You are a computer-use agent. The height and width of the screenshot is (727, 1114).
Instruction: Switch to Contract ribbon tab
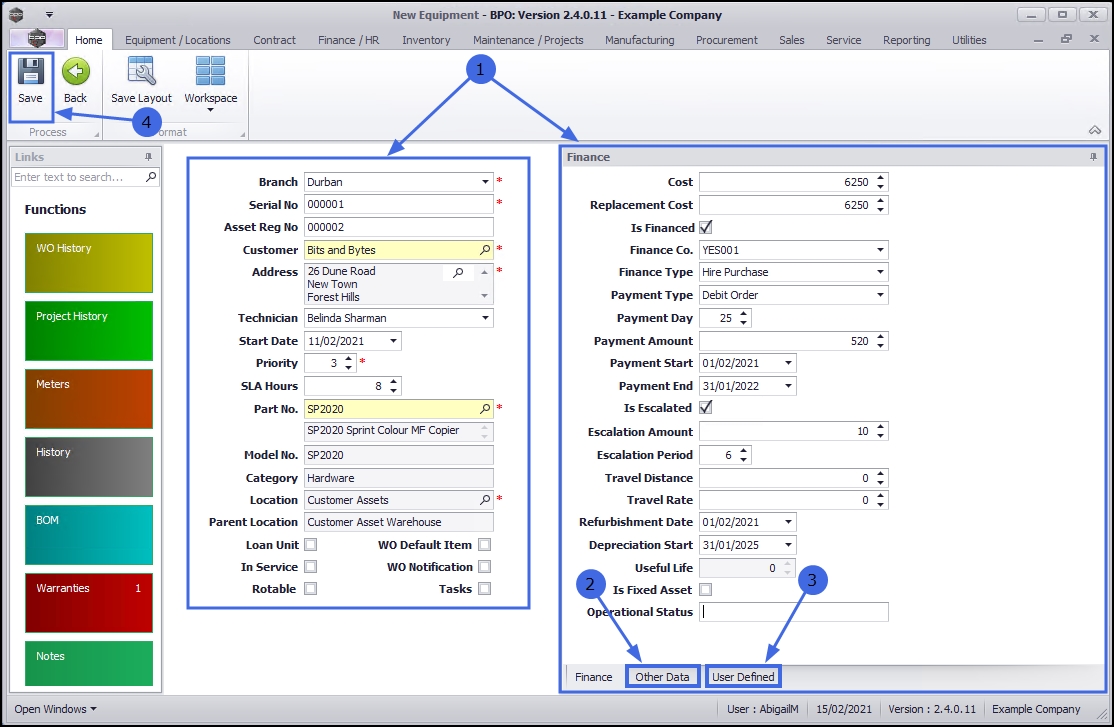pos(274,40)
